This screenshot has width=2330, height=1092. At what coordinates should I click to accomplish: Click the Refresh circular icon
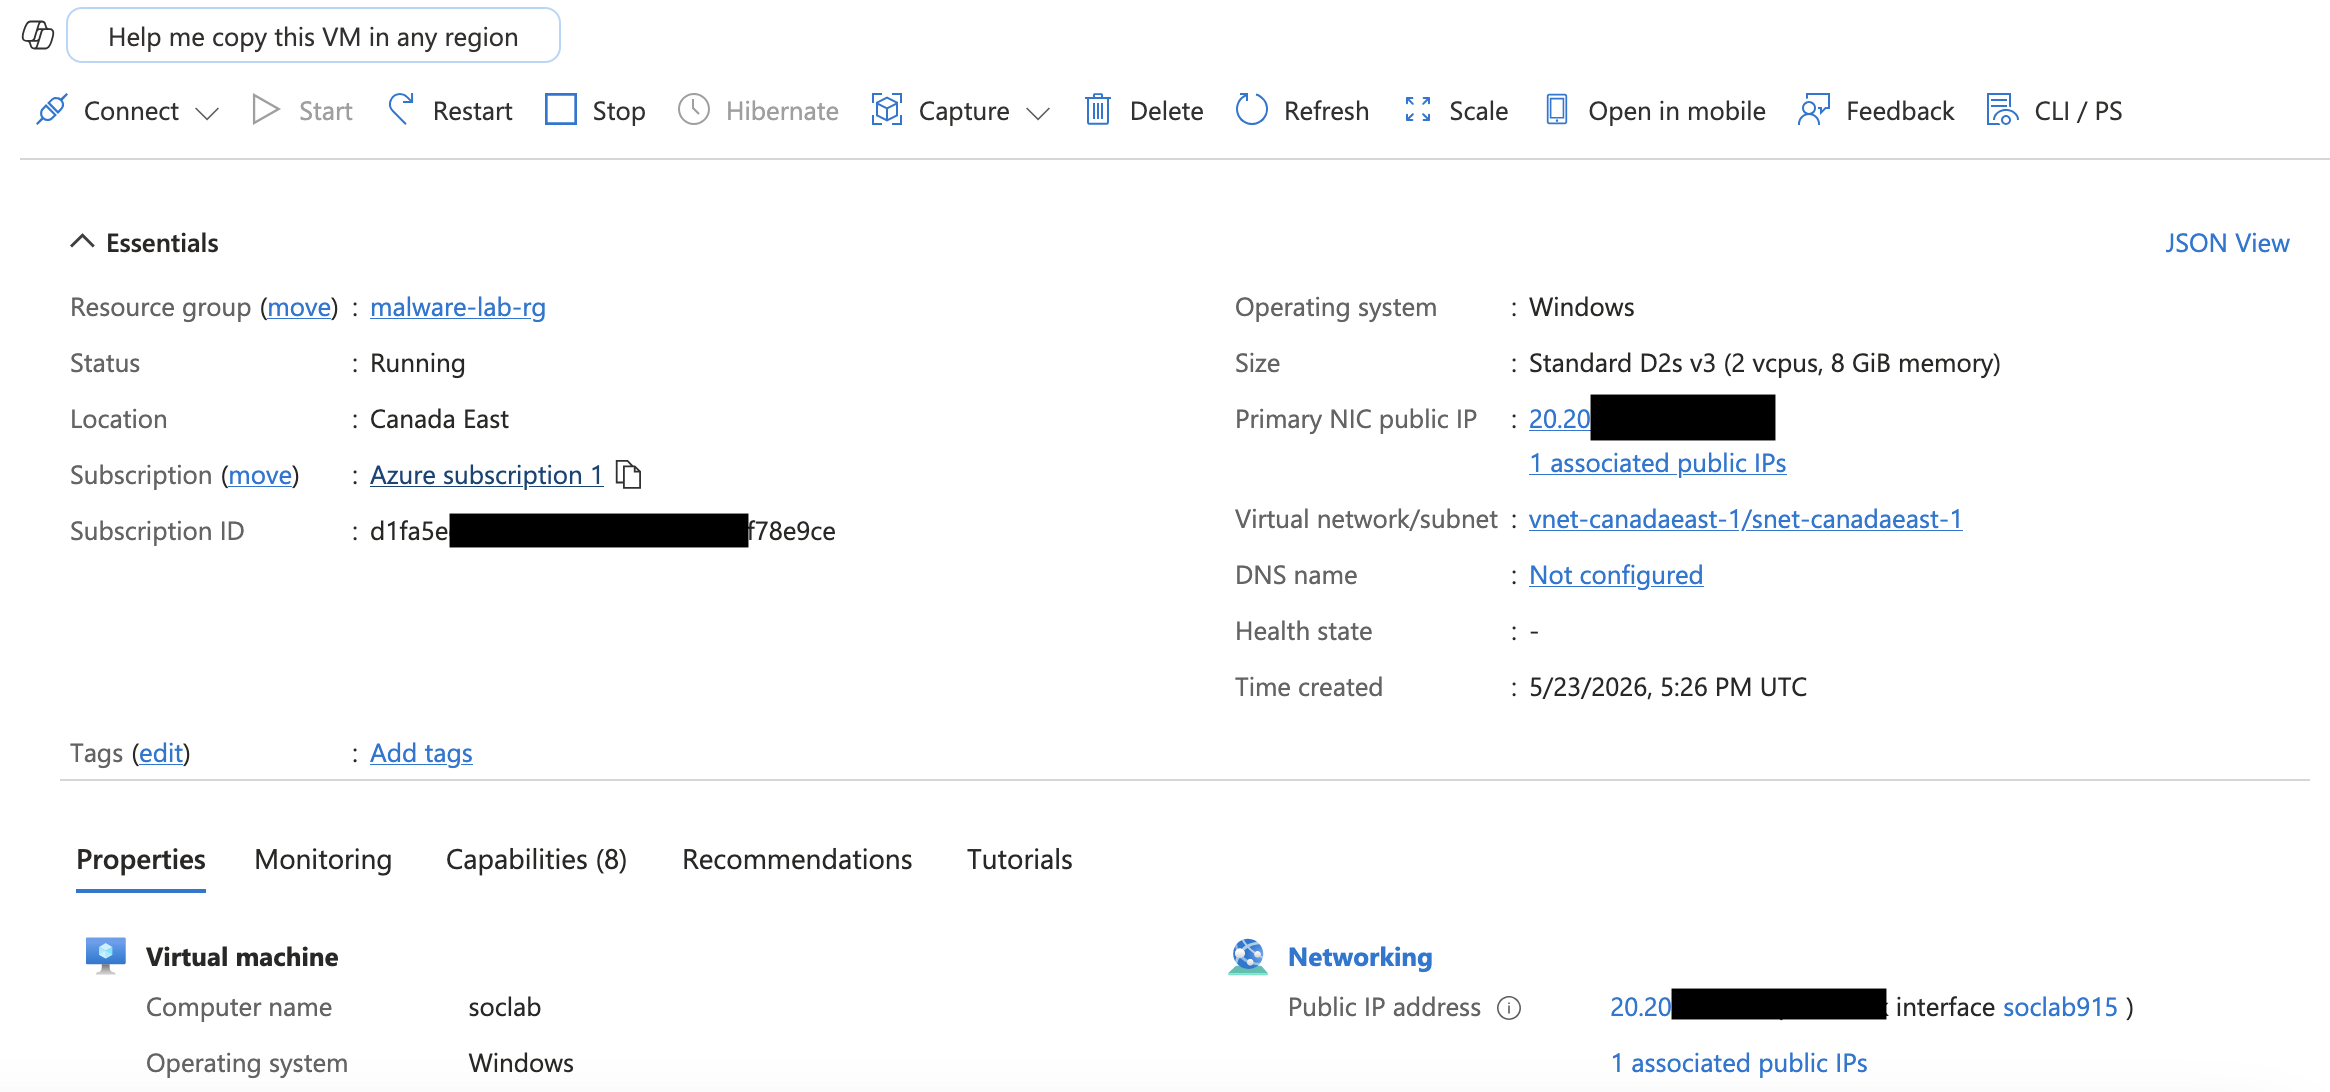tap(1252, 110)
